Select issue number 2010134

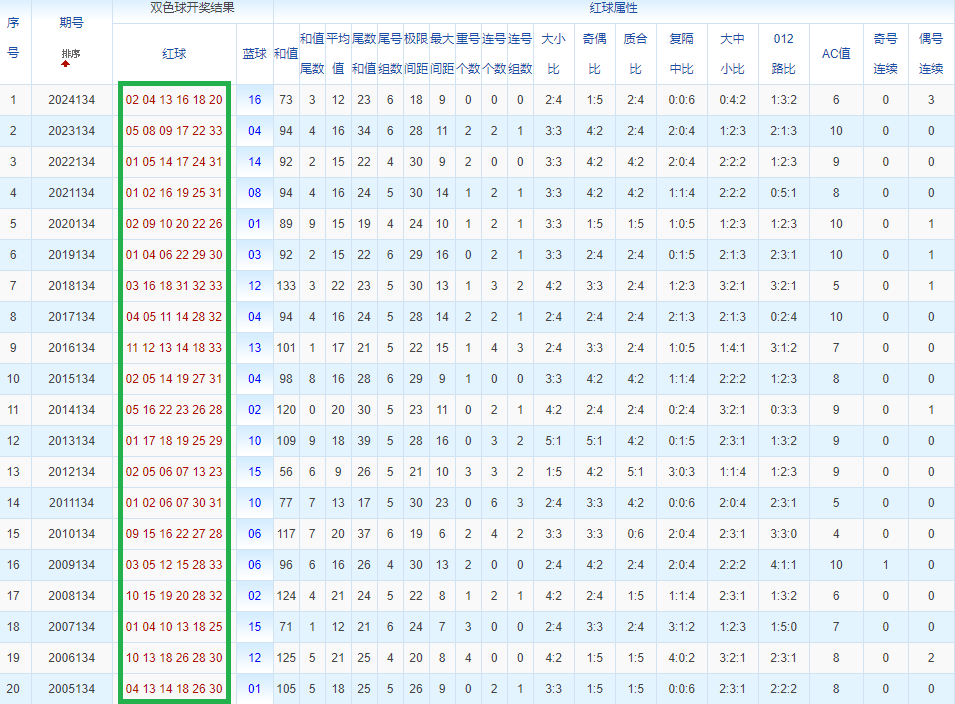(x=72, y=534)
